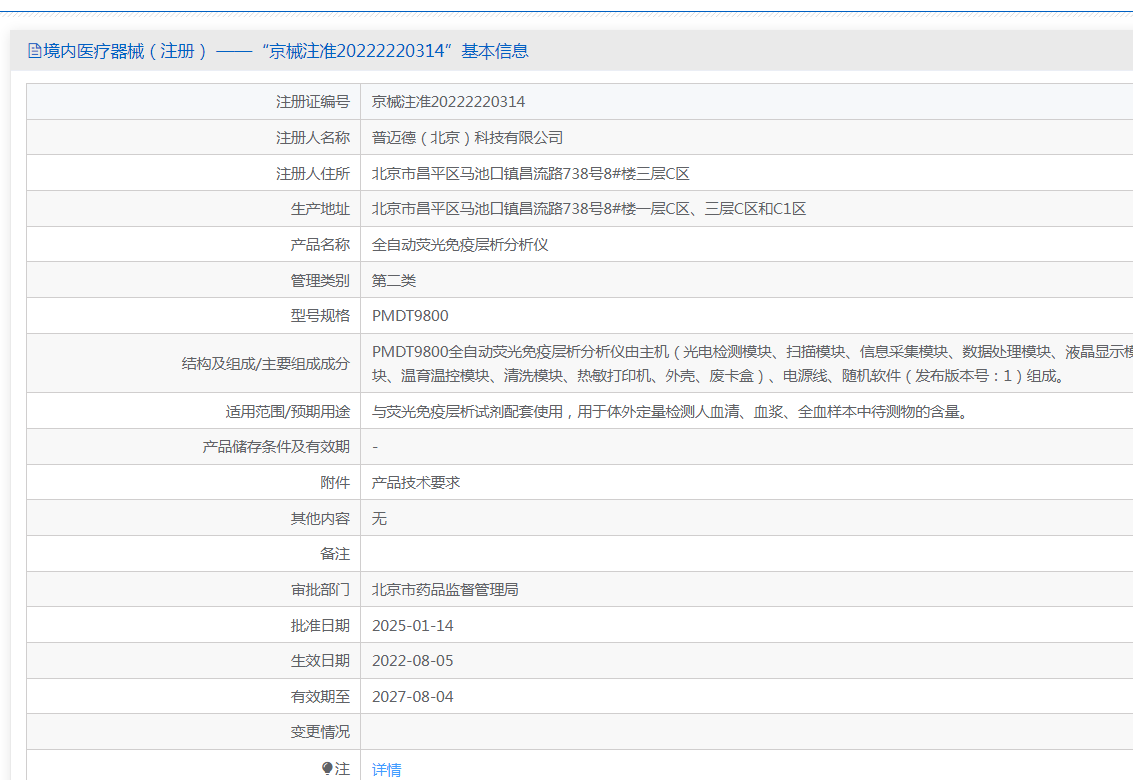Screen dimensions: 1133x780
Task: Click other content value 无
Action: (x=379, y=518)
